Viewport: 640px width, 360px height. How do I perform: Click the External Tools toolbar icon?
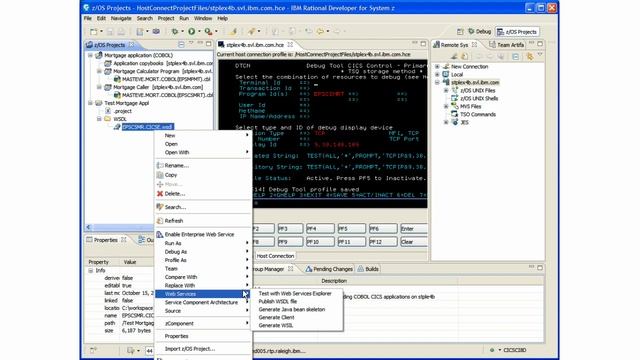coord(208,31)
